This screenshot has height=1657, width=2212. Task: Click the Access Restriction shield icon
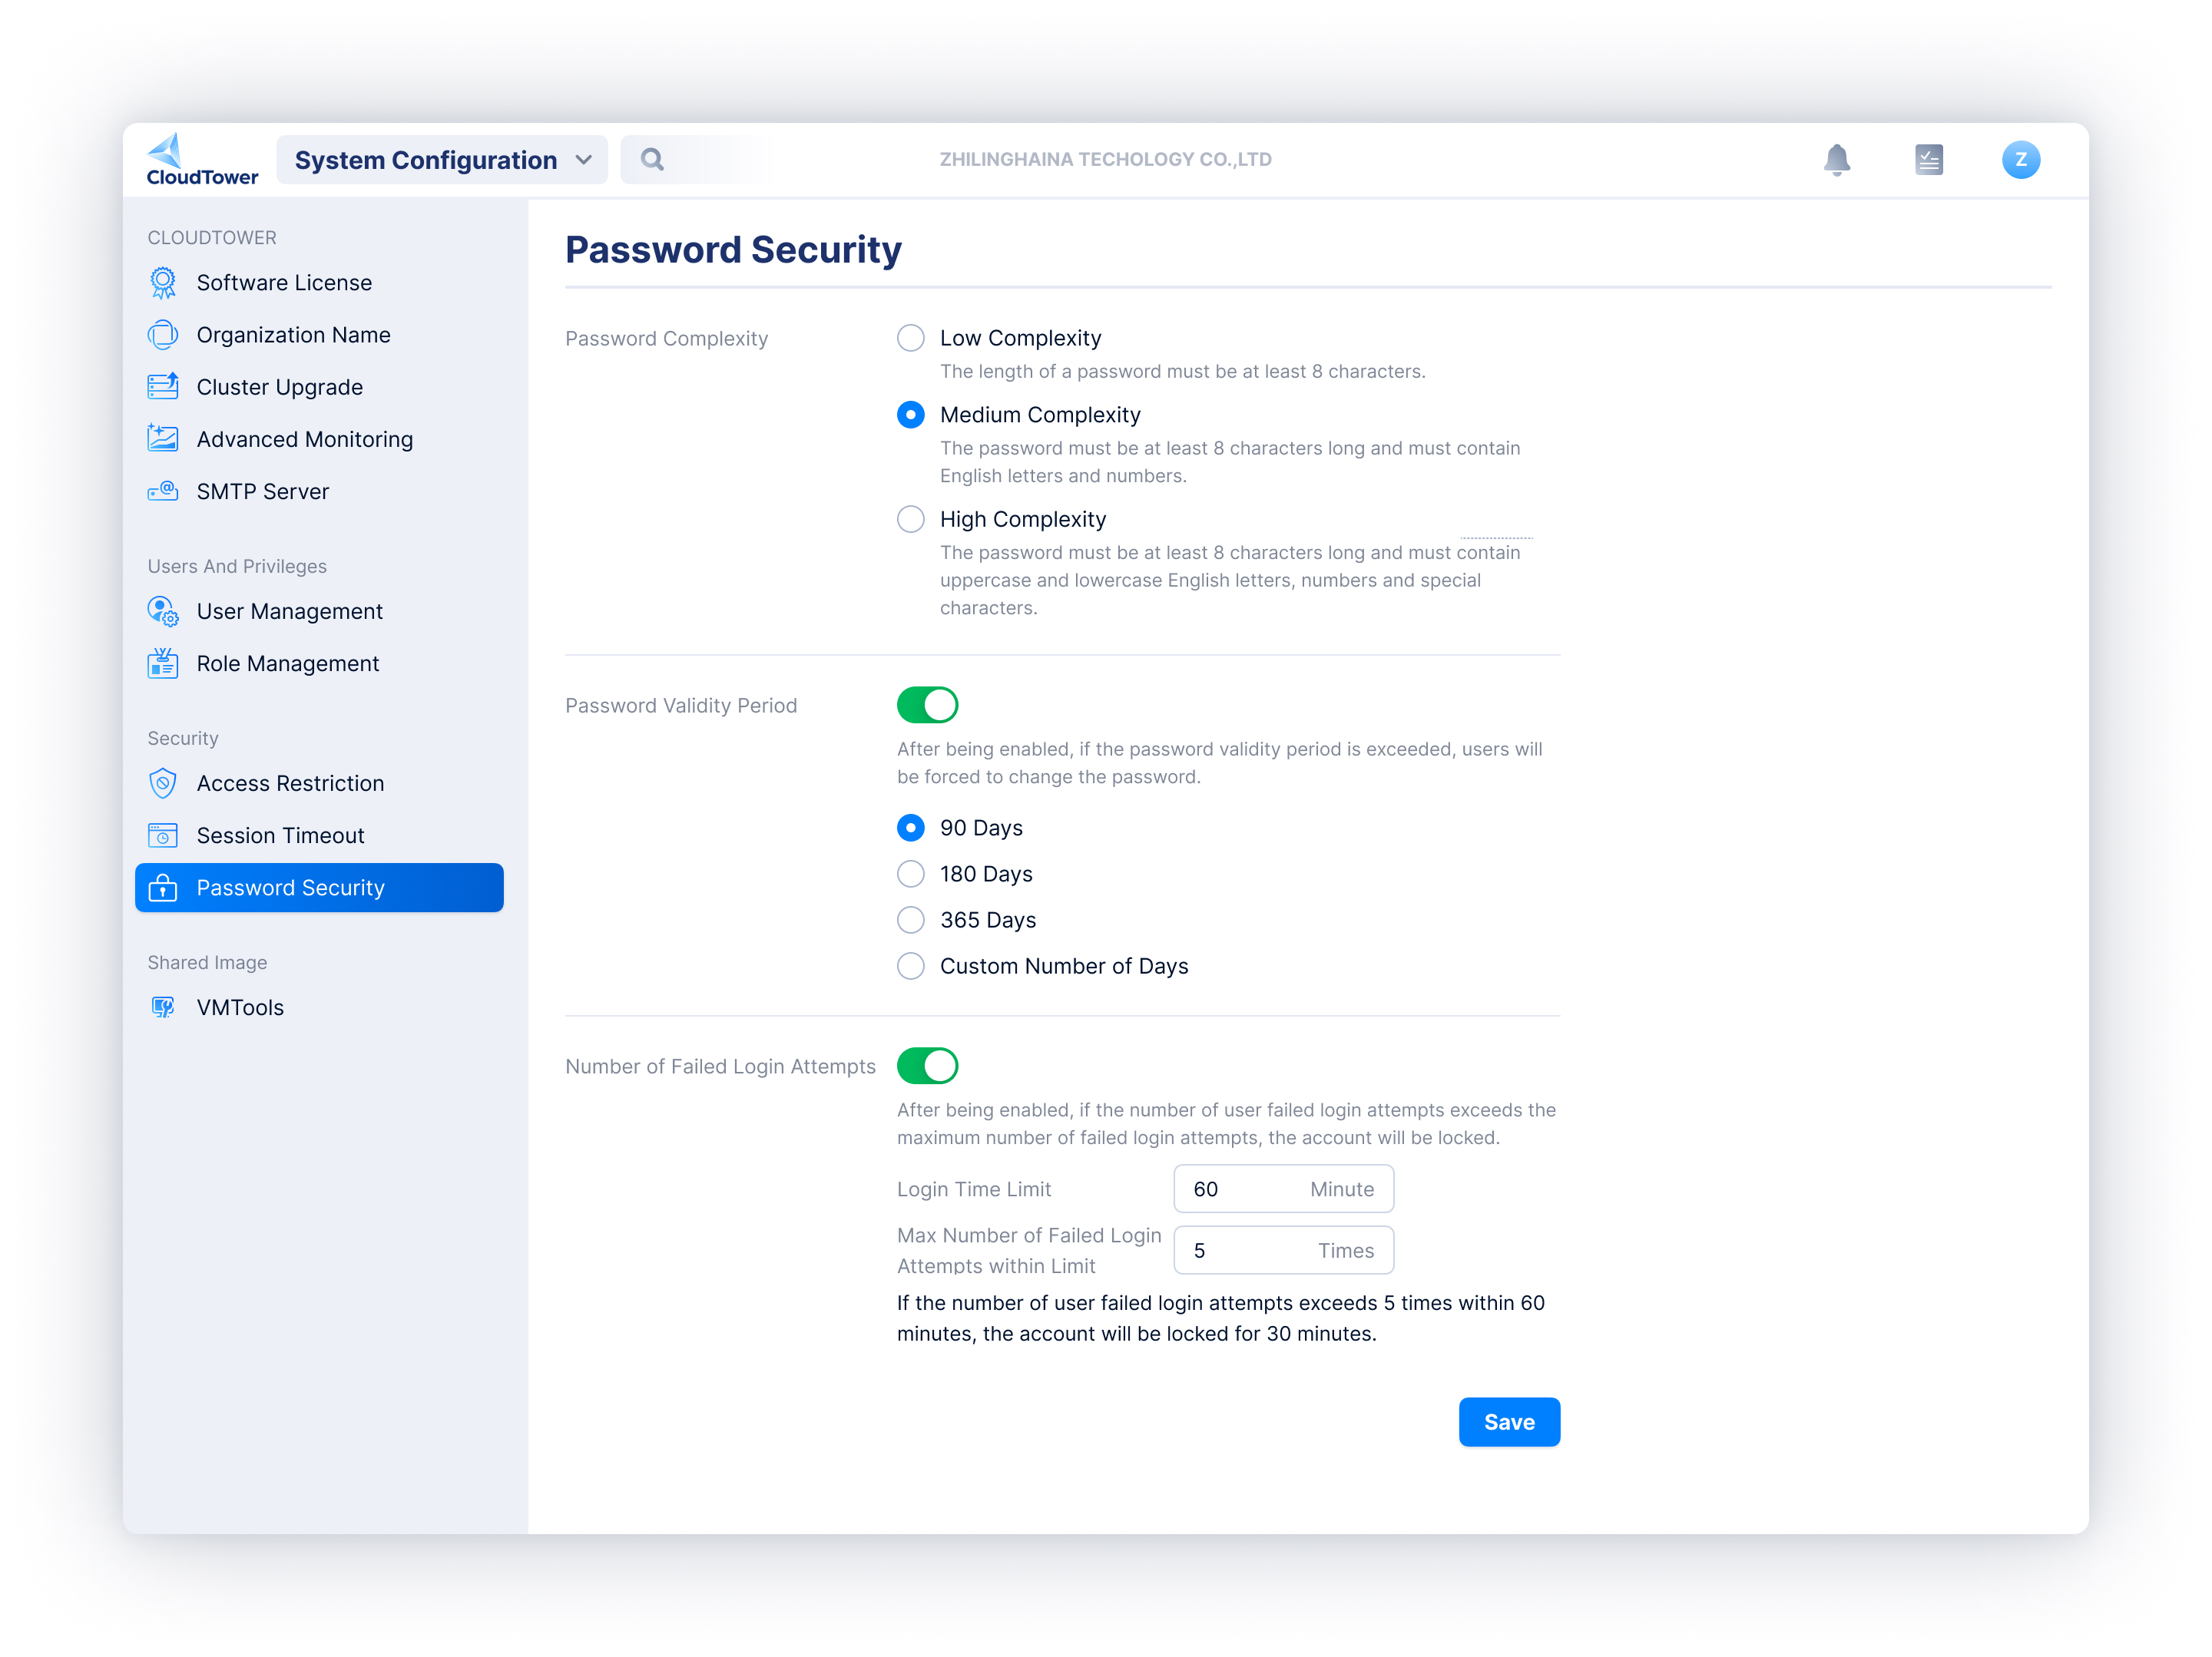163,783
